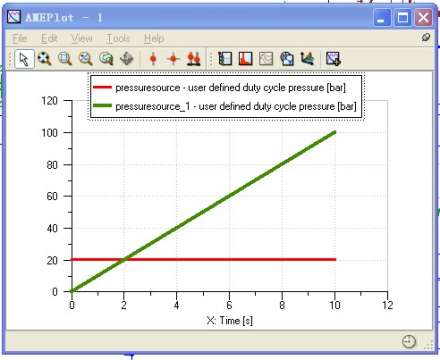Image resolution: width=440 pixels, height=360 pixels.
Task: Click the add new plot icon
Action: pos(333,59)
